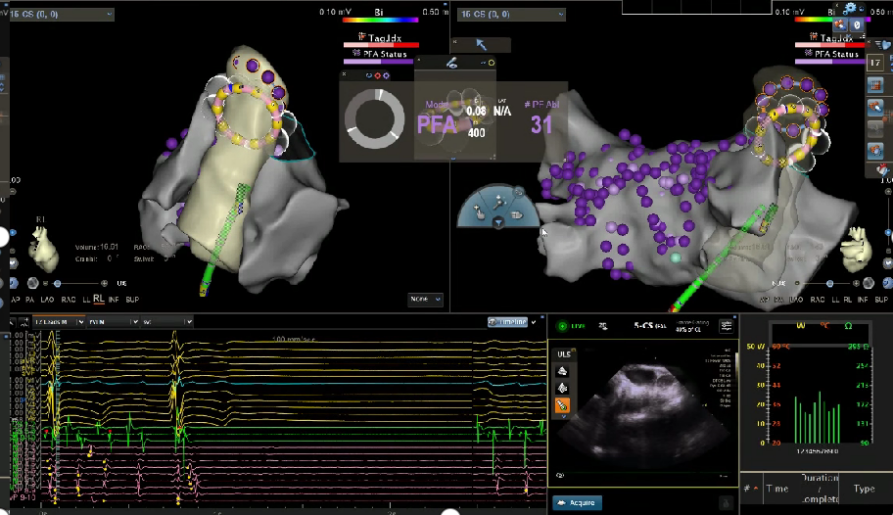Click the gray sphere render icon left map
893x515 pixels.
pyautogui.click(x=32, y=283)
